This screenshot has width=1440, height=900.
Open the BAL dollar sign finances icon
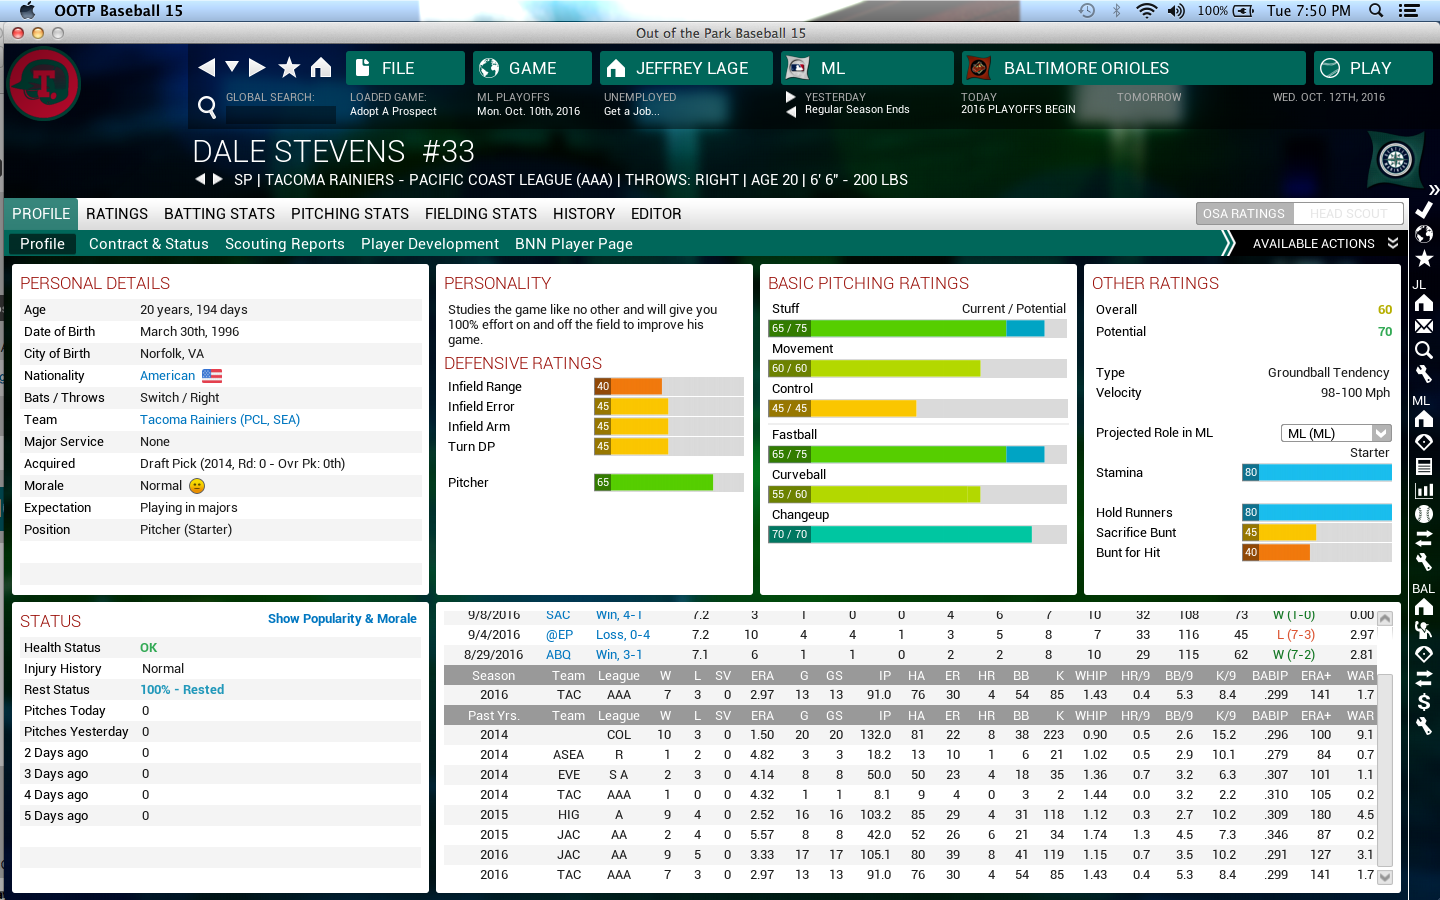[1424, 702]
